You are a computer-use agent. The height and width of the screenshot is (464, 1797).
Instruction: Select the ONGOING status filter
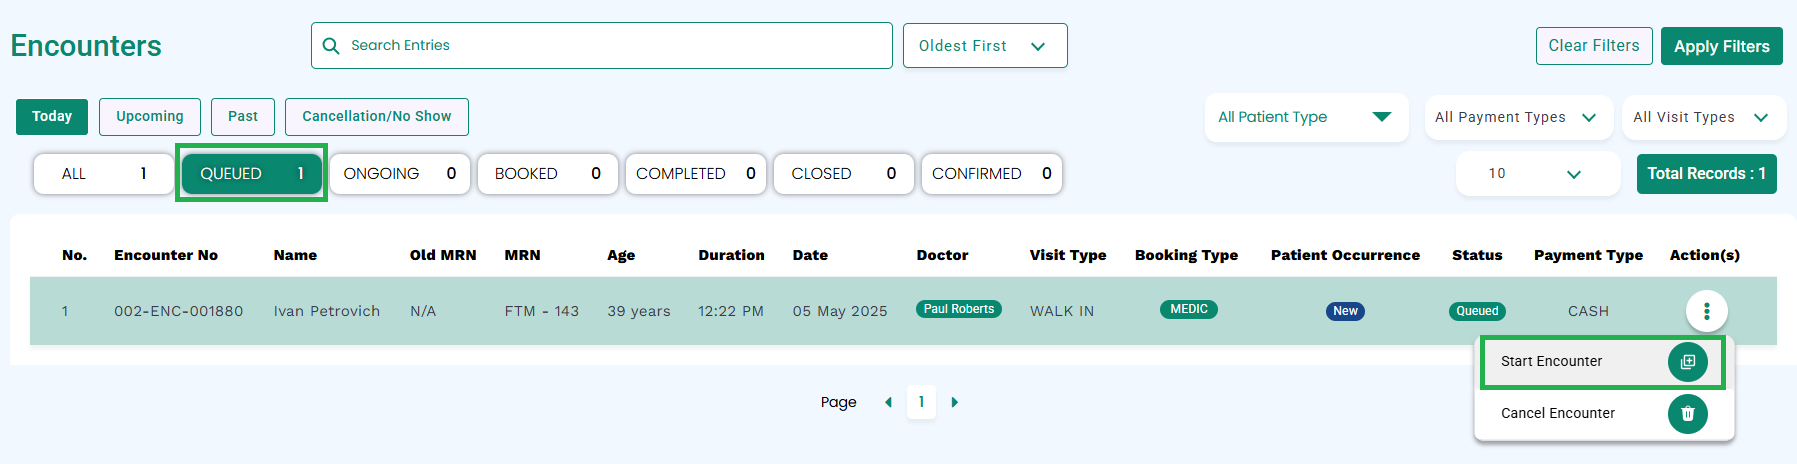400,174
